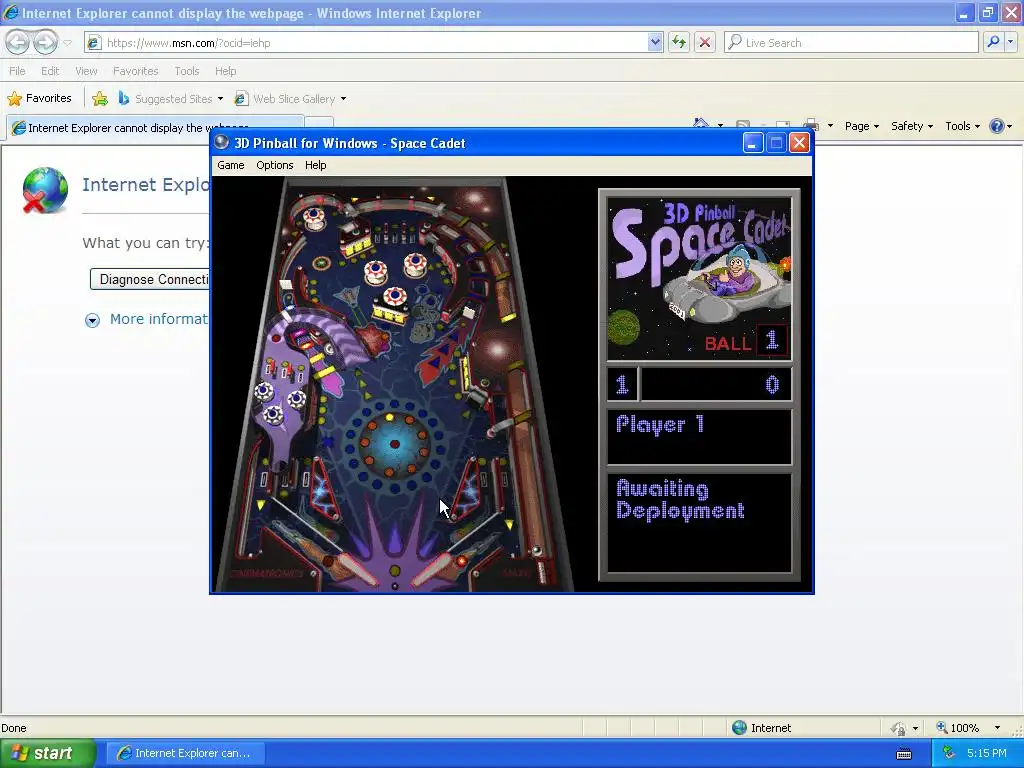The width and height of the screenshot is (1024, 768).
Task: Click the IE Forward navigation arrow
Action: point(45,42)
